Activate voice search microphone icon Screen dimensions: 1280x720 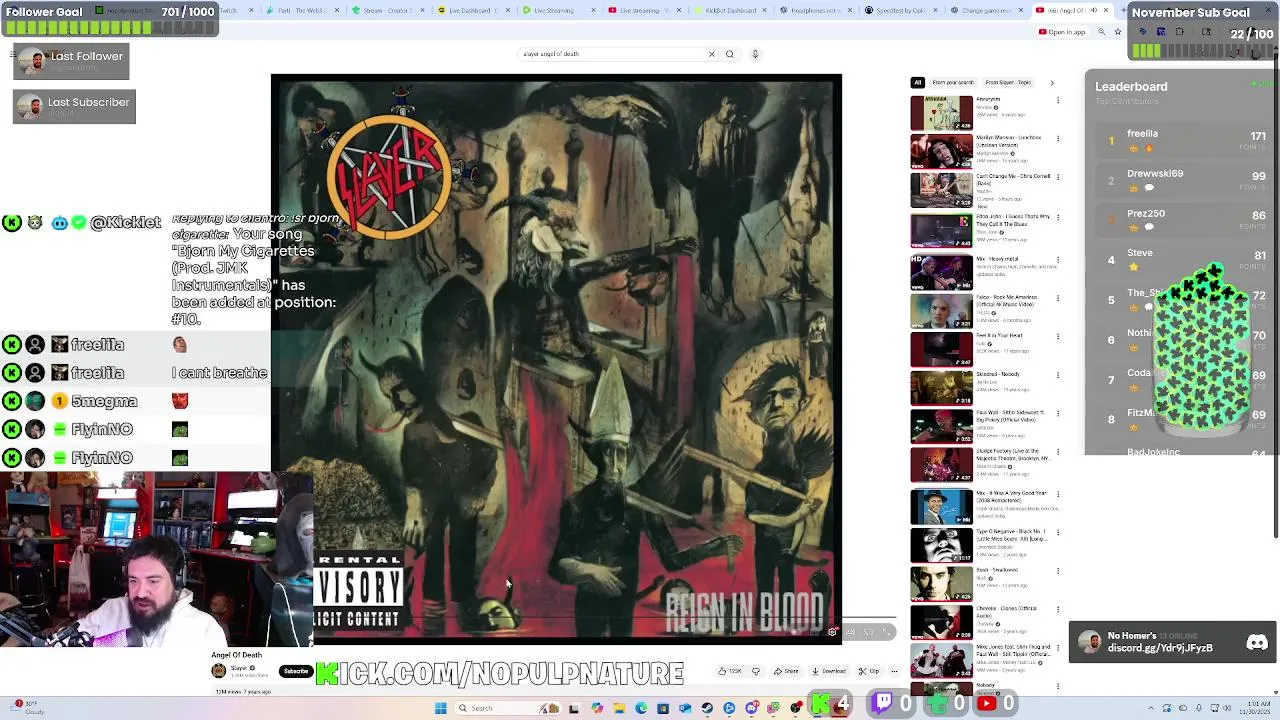click(755, 54)
